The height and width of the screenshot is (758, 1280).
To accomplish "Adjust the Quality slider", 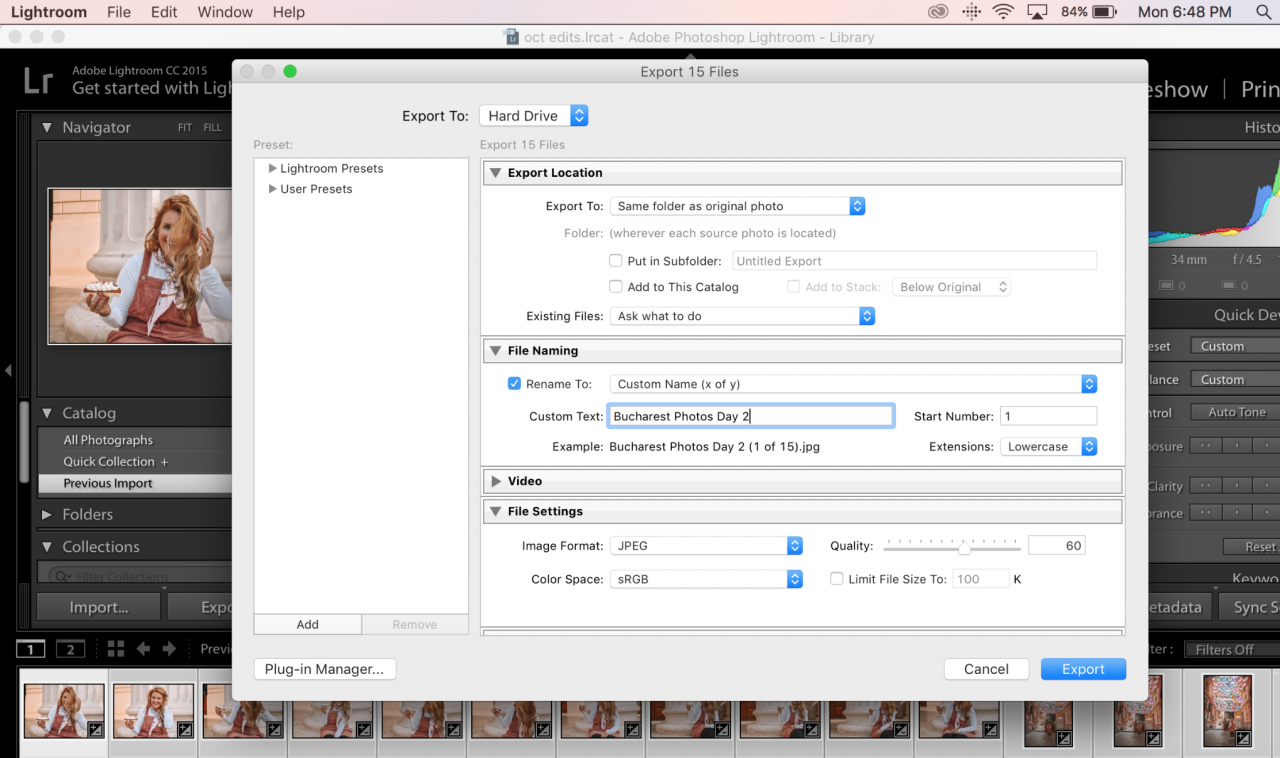I will [x=964, y=548].
